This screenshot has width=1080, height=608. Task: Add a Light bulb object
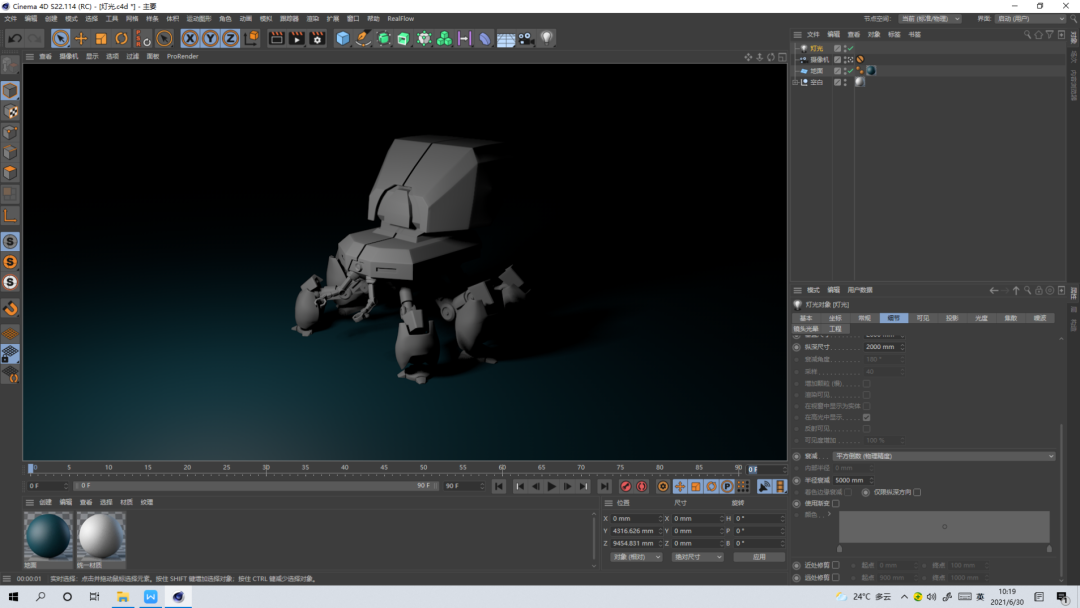pos(547,39)
